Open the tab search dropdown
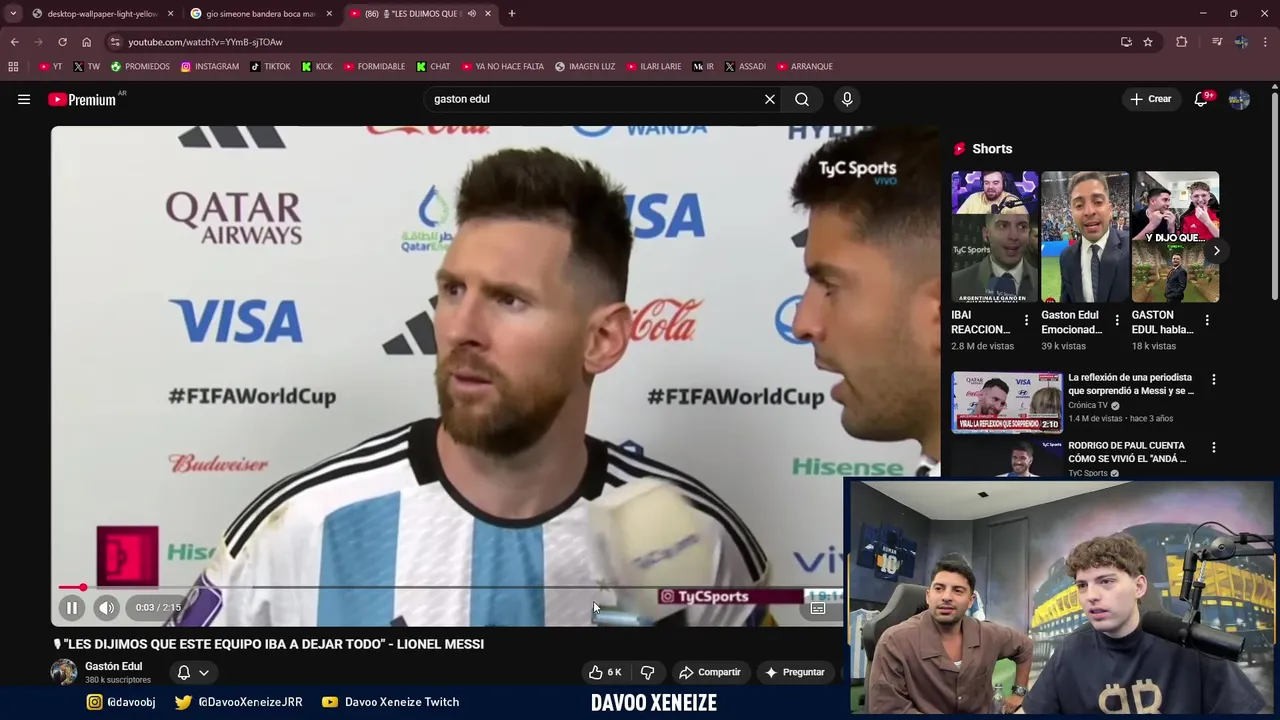Viewport: 1280px width, 720px height. (12, 14)
